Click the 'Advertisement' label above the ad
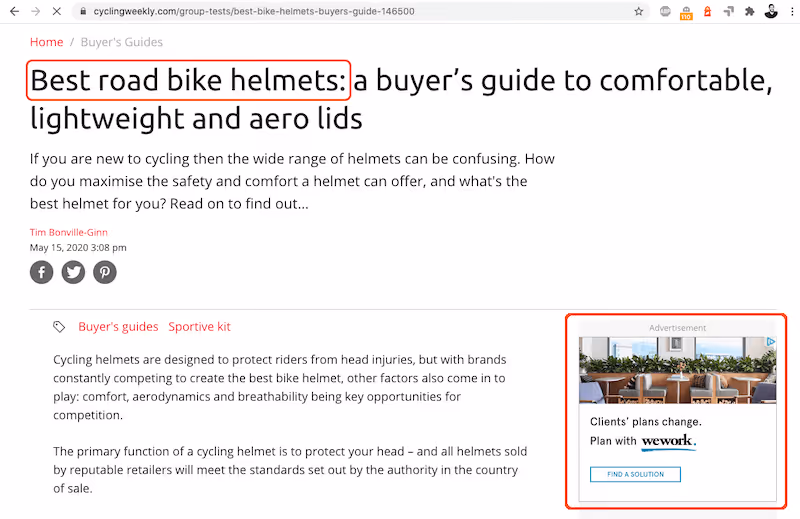The image size is (800, 519). click(678, 328)
